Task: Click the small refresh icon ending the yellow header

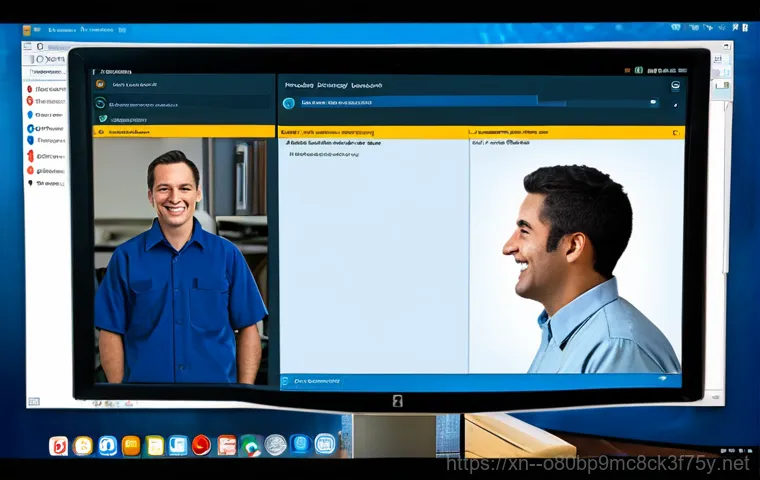Action: tap(675, 132)
